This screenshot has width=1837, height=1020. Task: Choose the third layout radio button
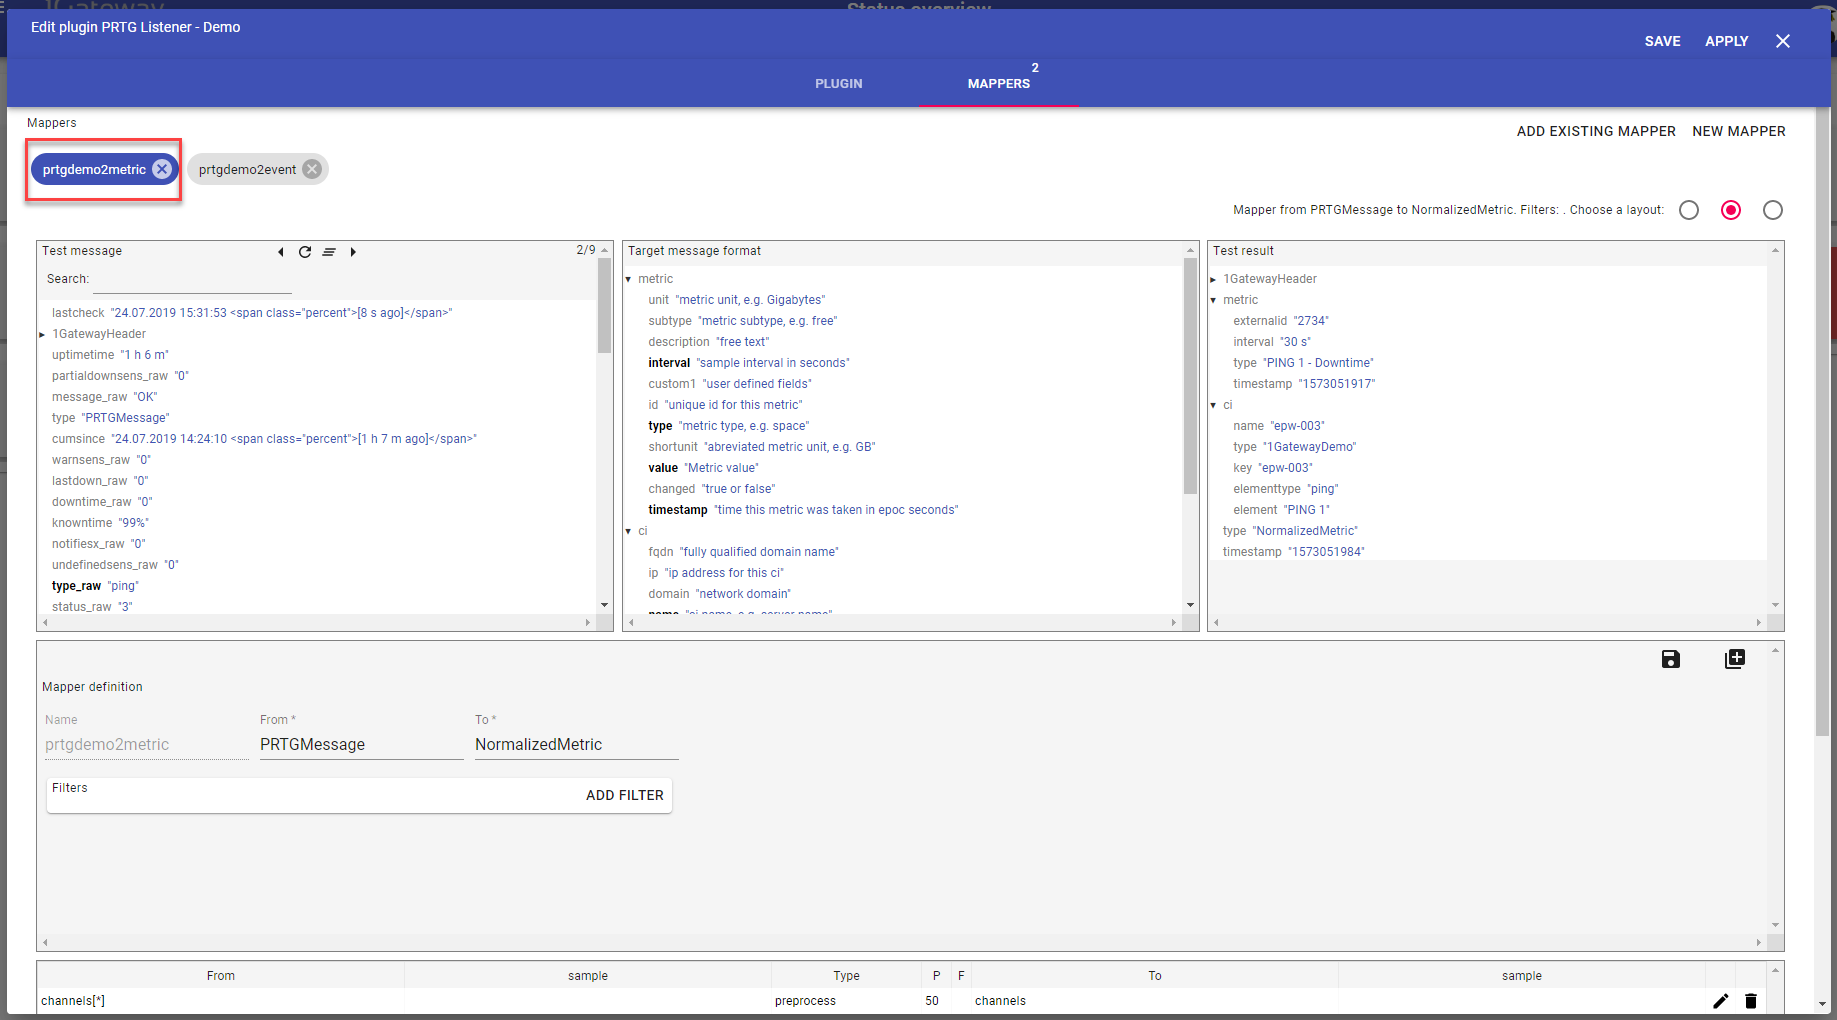coord(1773,210)
